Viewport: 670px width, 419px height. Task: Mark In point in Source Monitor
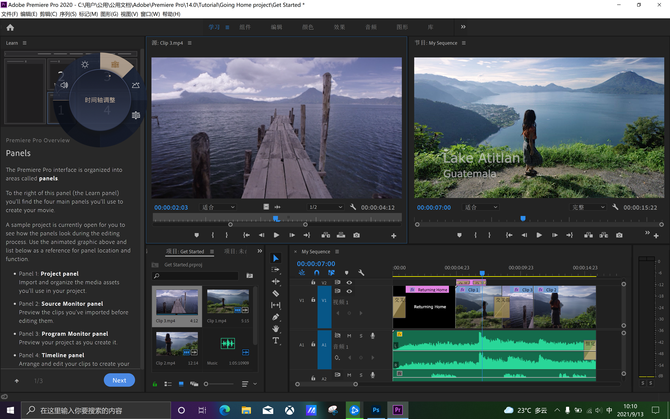(x=213, y=235)
